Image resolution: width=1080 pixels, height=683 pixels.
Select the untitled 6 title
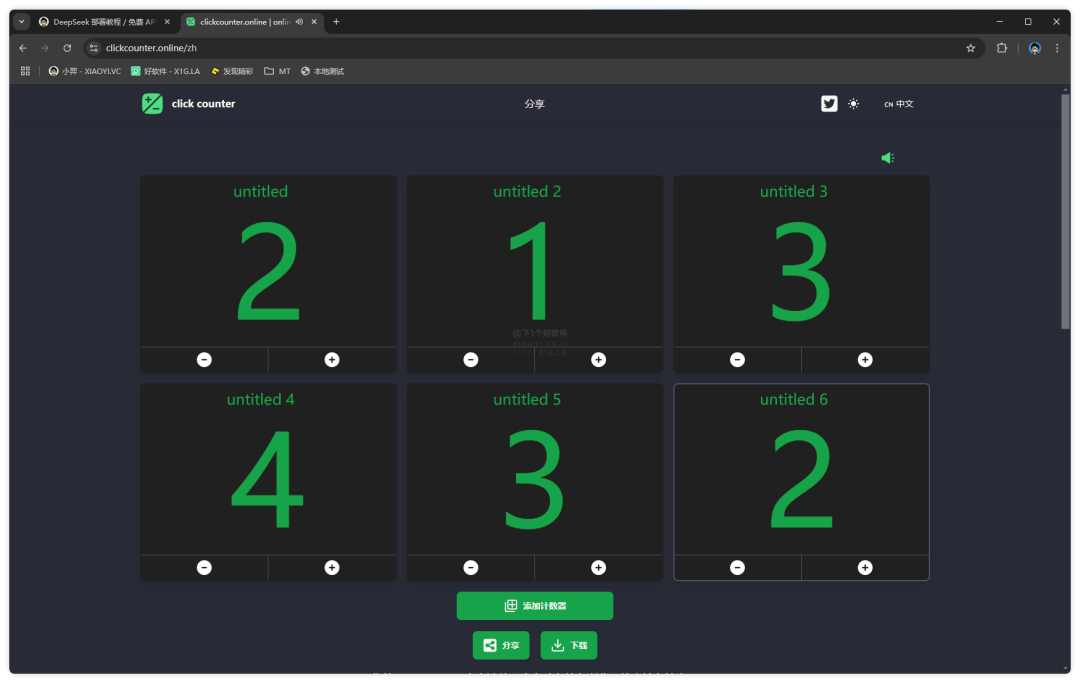(x=793, y=399)
